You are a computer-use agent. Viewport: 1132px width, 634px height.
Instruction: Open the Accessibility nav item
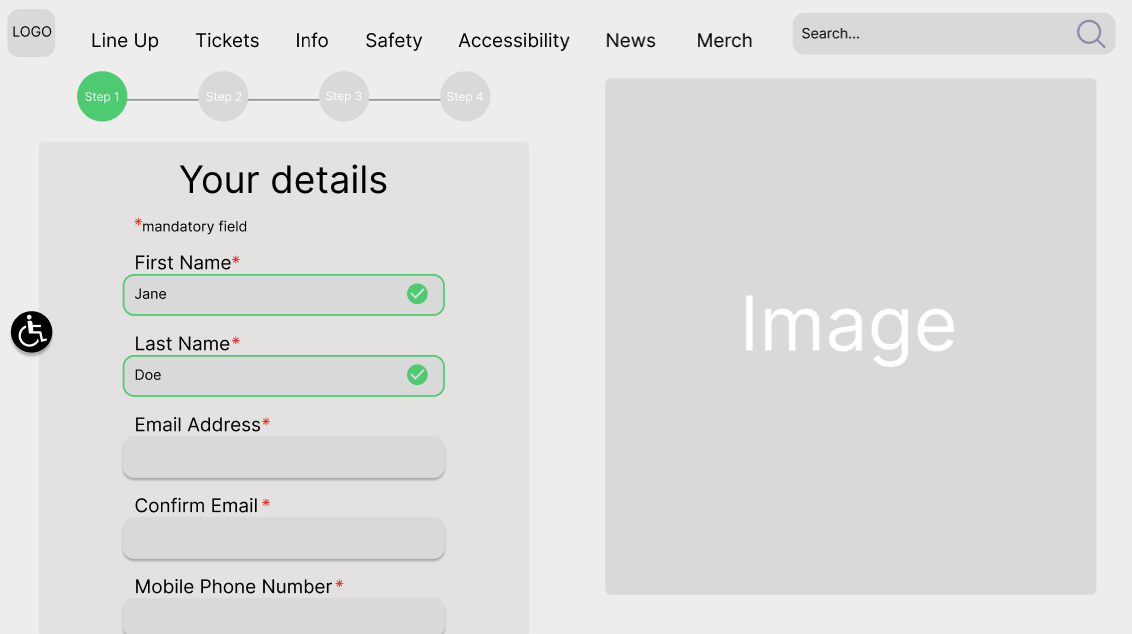click(x=514, y=41)
